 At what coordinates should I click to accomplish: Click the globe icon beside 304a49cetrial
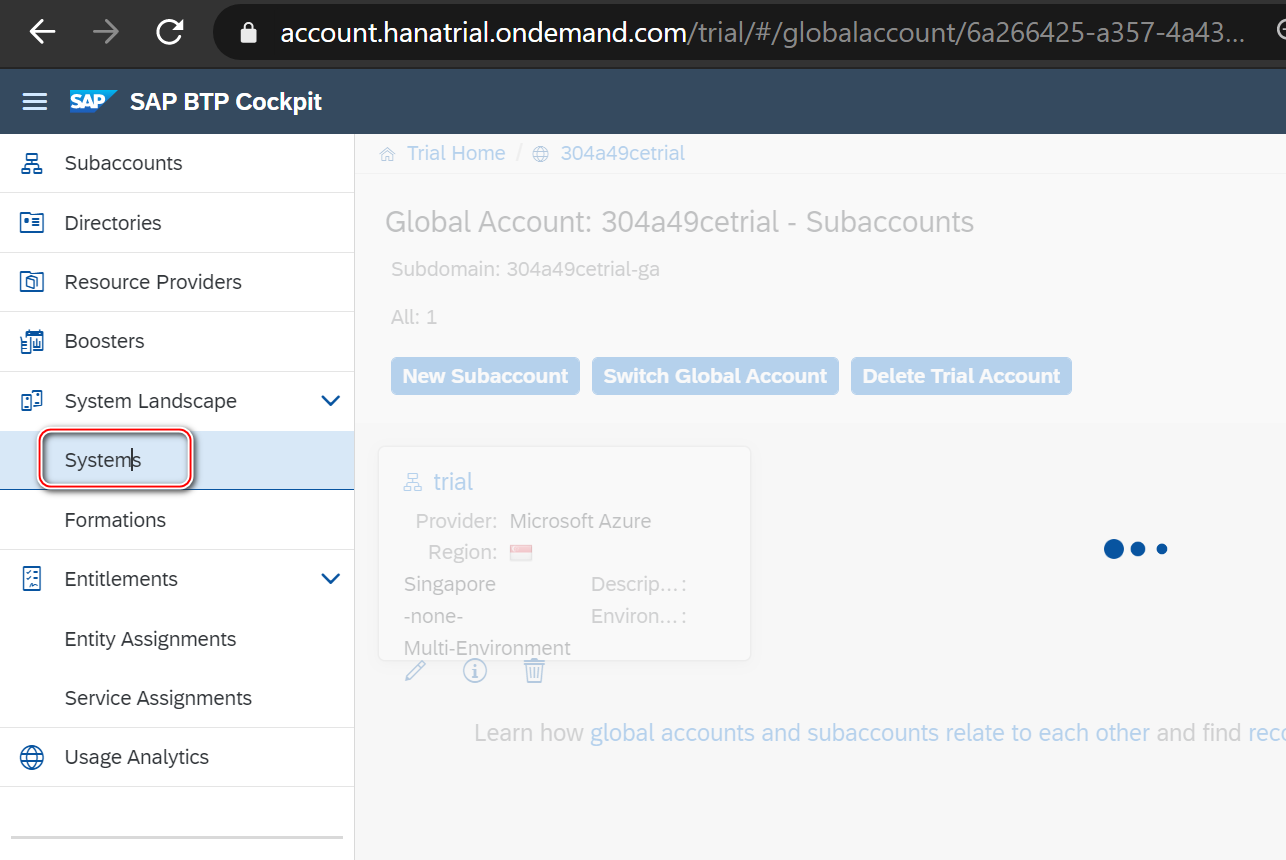tap(540, 154)
